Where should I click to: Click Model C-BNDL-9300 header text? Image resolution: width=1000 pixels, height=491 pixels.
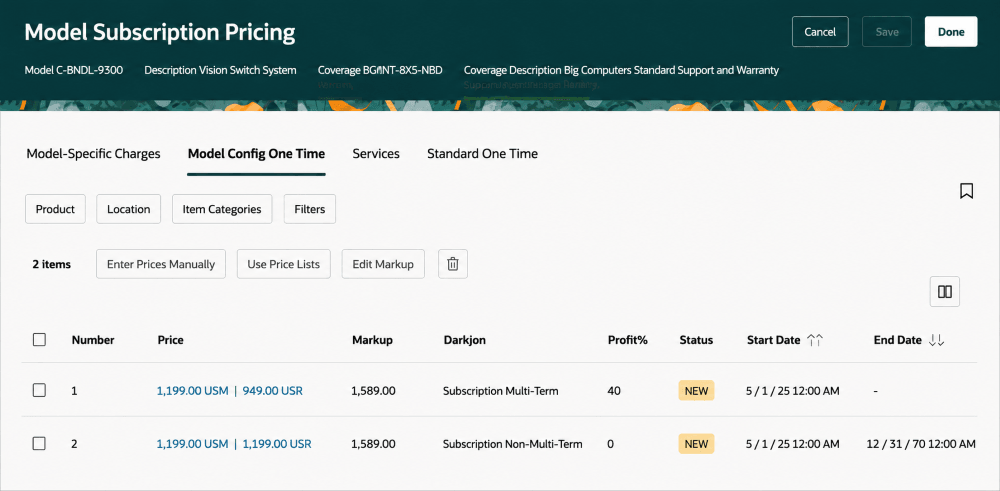click(x=73, y=70)
